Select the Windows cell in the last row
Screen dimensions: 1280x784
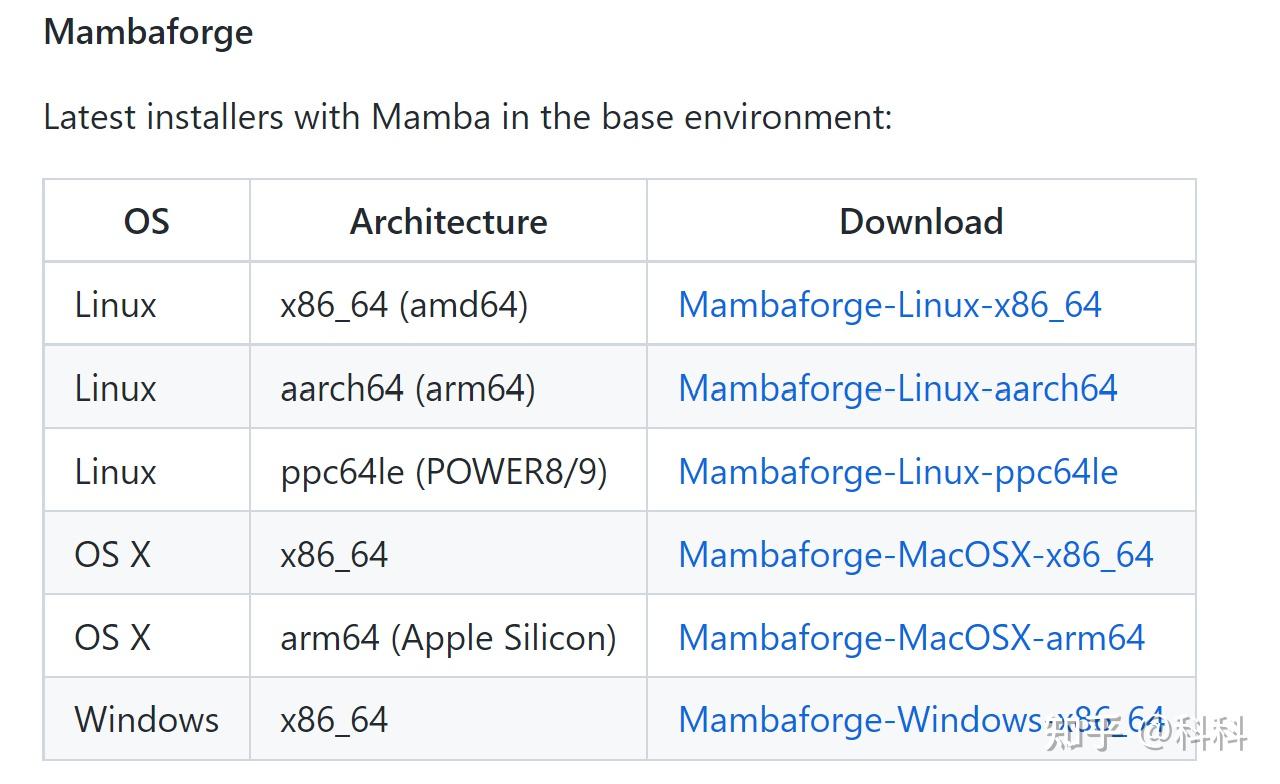click(x=146, y=719)
